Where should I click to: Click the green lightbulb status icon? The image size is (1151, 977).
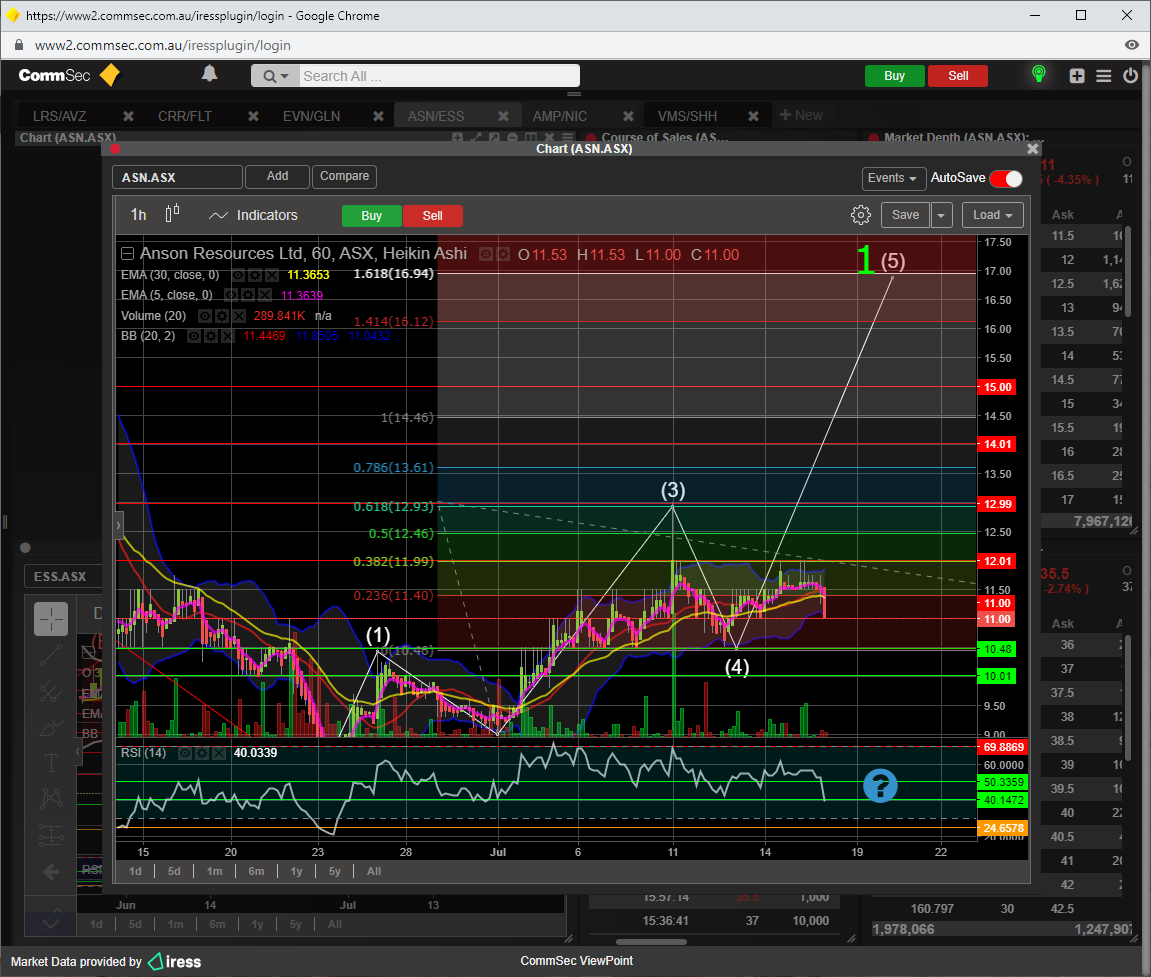click(x=1038, y=73)
